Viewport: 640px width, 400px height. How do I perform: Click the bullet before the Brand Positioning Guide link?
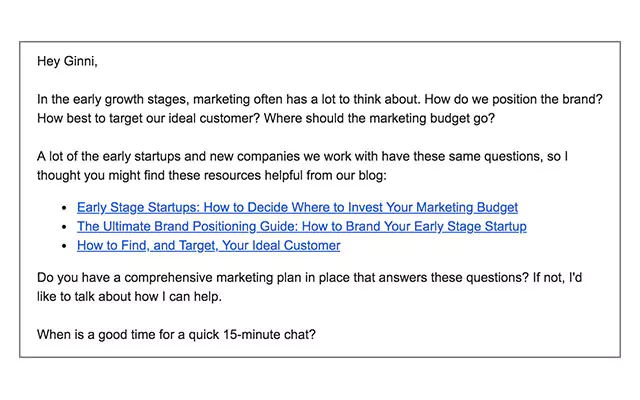point(65,227)
